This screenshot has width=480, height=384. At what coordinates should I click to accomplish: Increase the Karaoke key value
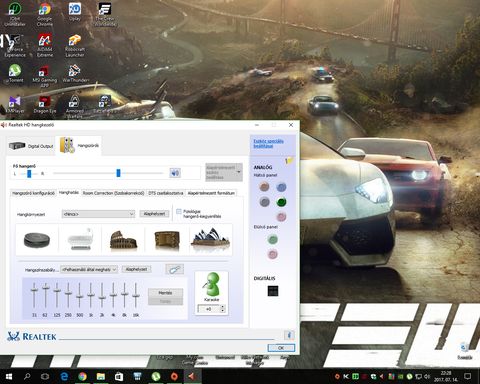coord(223,307)
